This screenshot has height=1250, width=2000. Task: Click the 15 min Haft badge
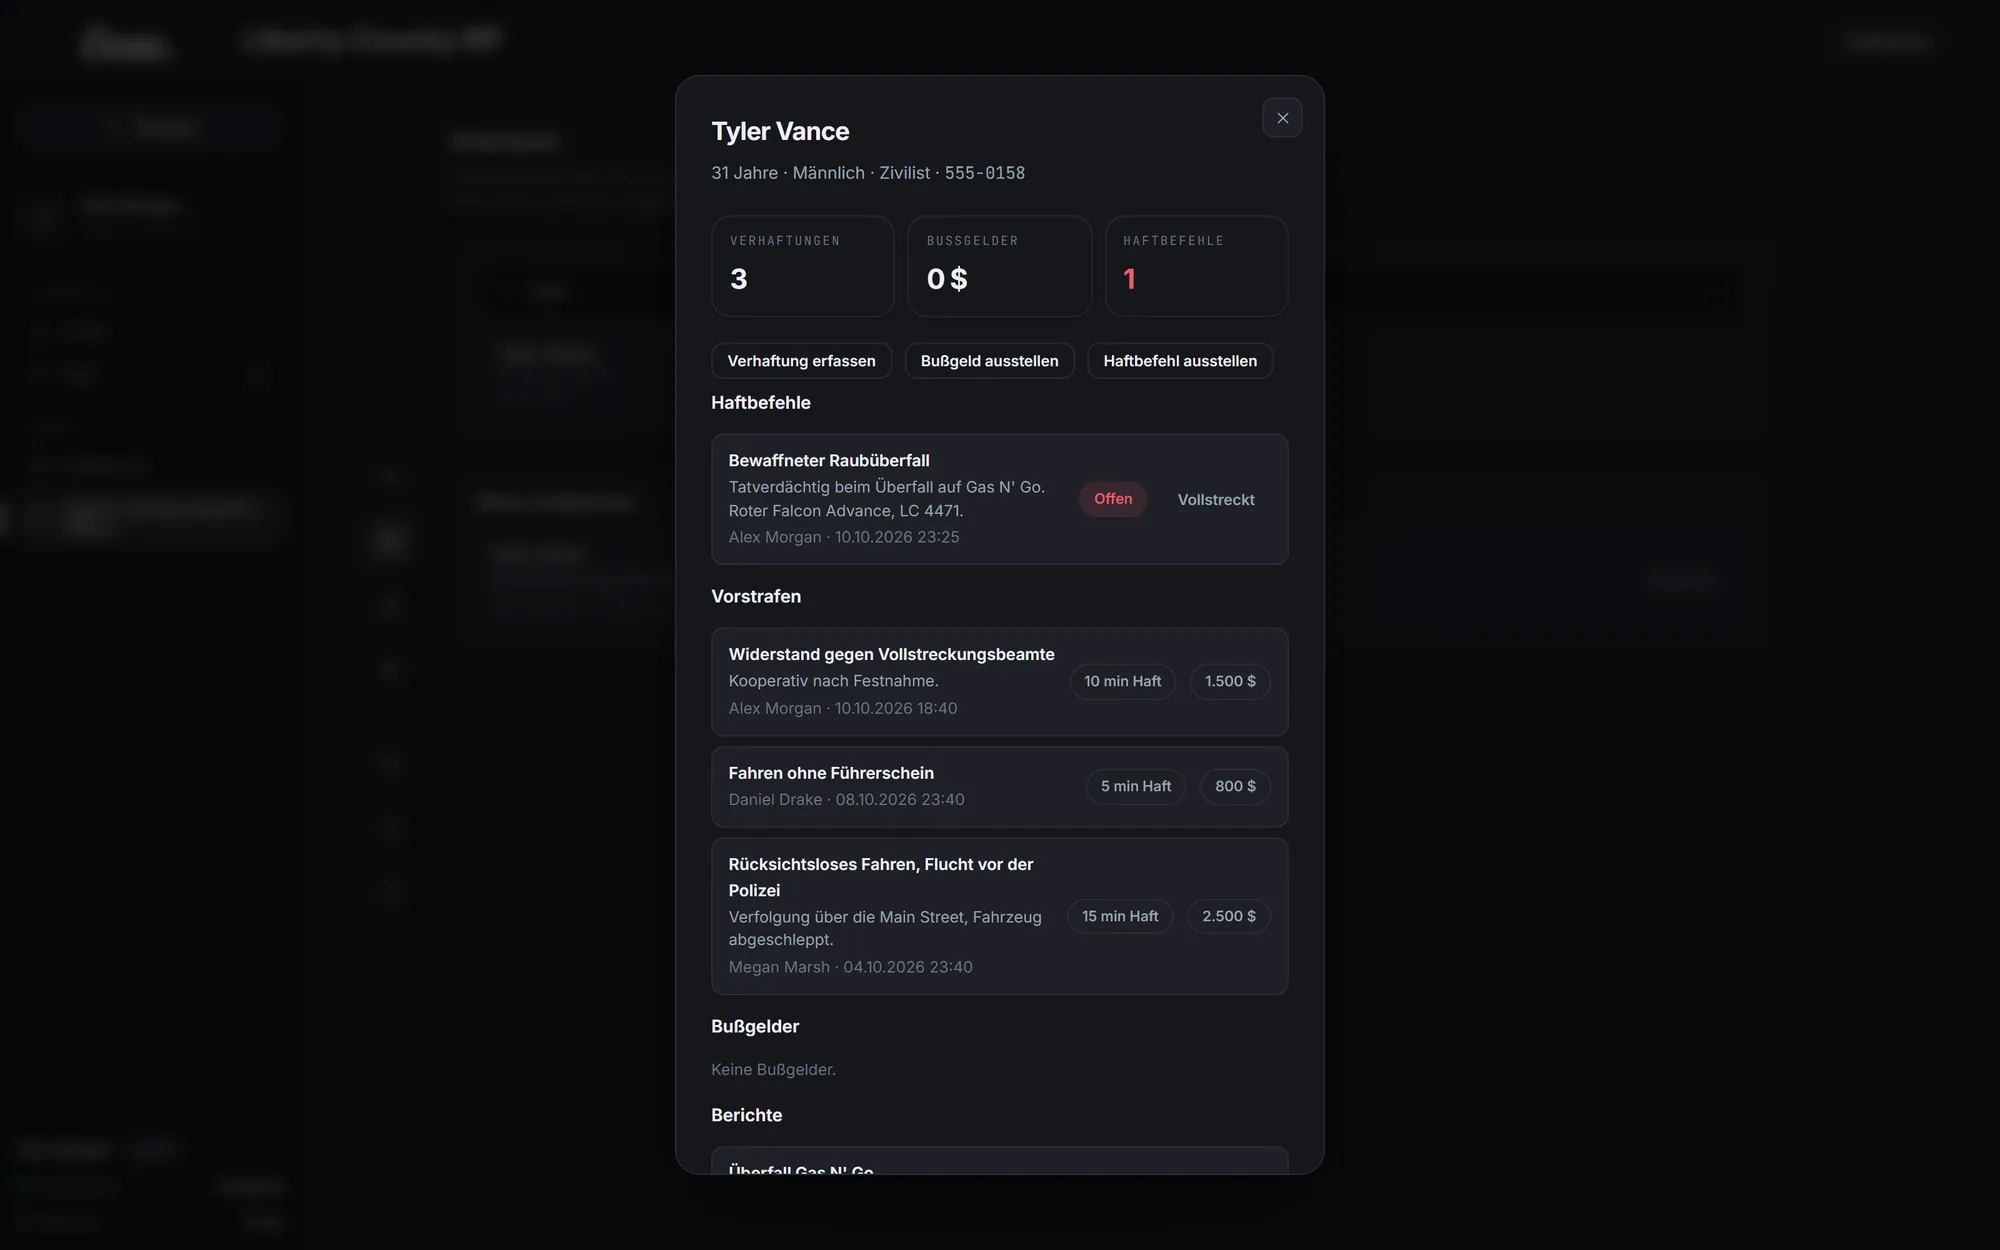pos(1120,916)
